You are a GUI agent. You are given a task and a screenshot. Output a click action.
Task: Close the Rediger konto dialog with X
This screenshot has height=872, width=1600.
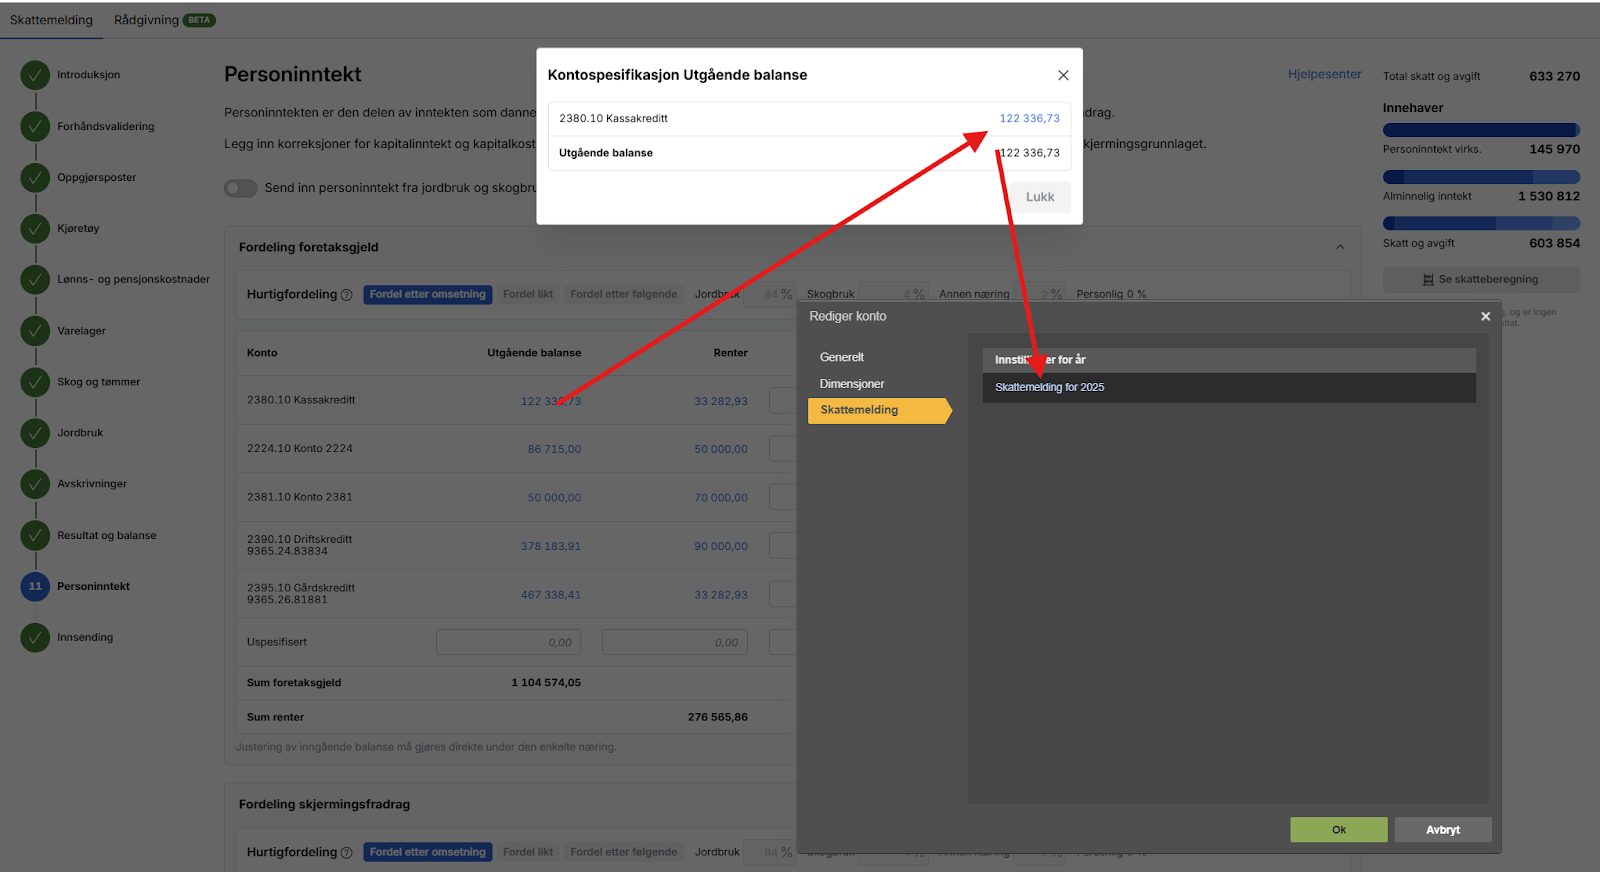pos(1485,316)
